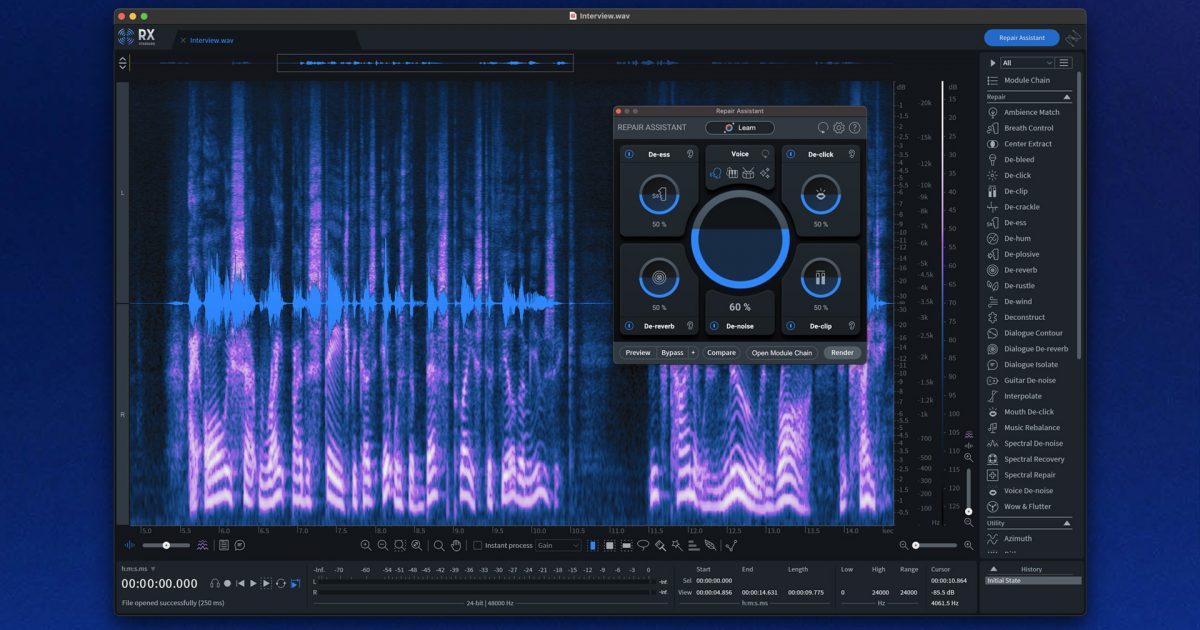Click Preview in Repair Assistant
This screenshot has width=1200, height=630.
pos(637,353)
